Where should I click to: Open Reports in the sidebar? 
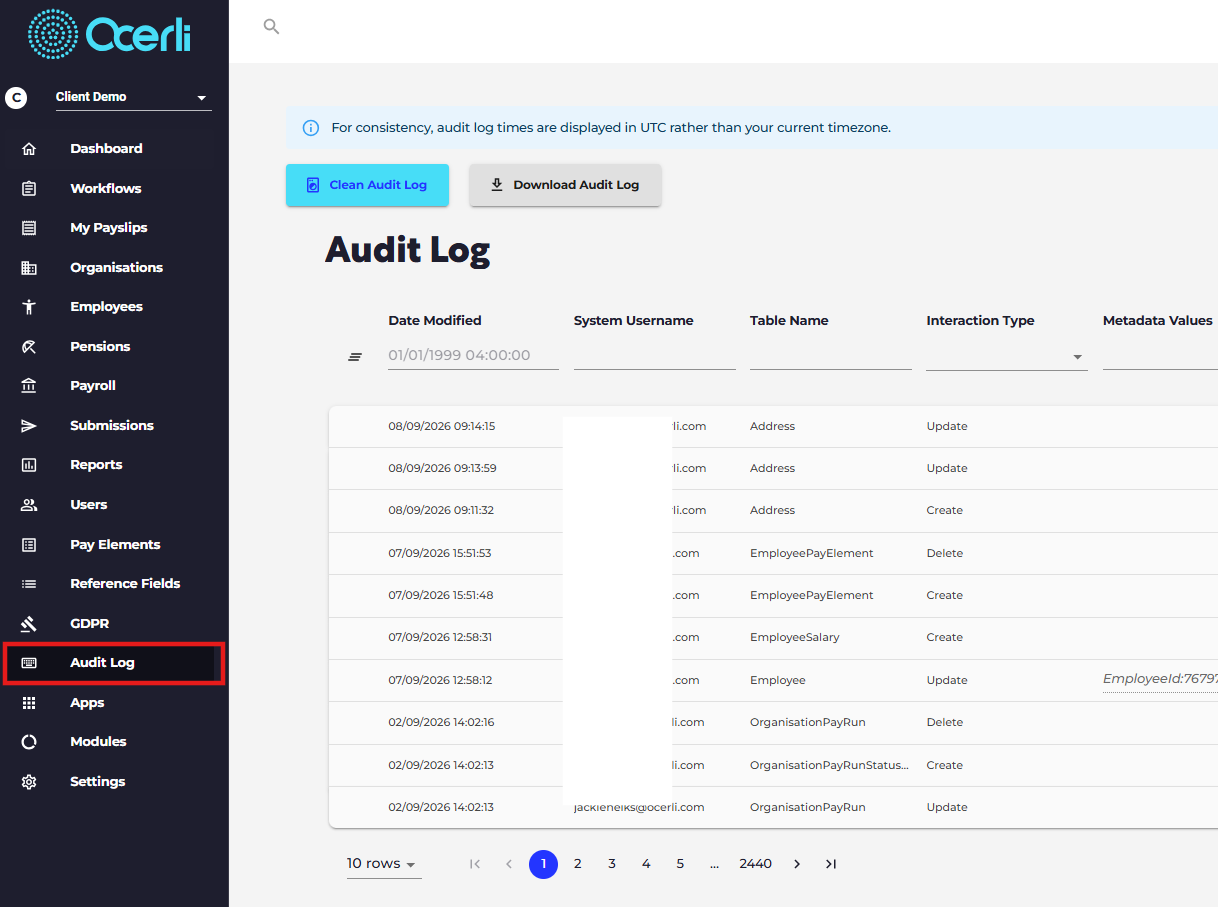click(x=96, y=465)
